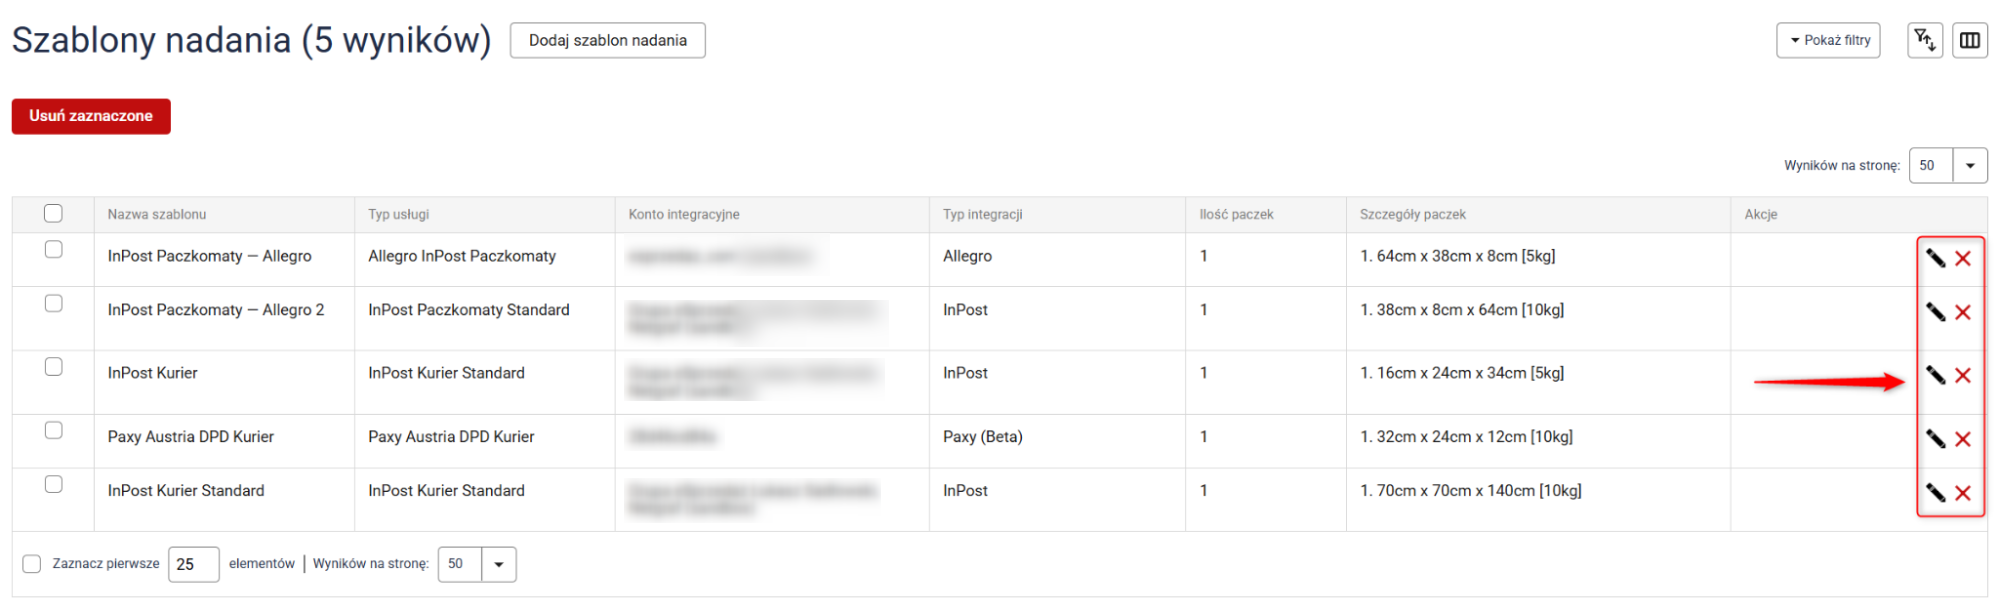Screen dimensions: 1999x610
Task: Sort by Typ integracji column header
Action: 982,214
